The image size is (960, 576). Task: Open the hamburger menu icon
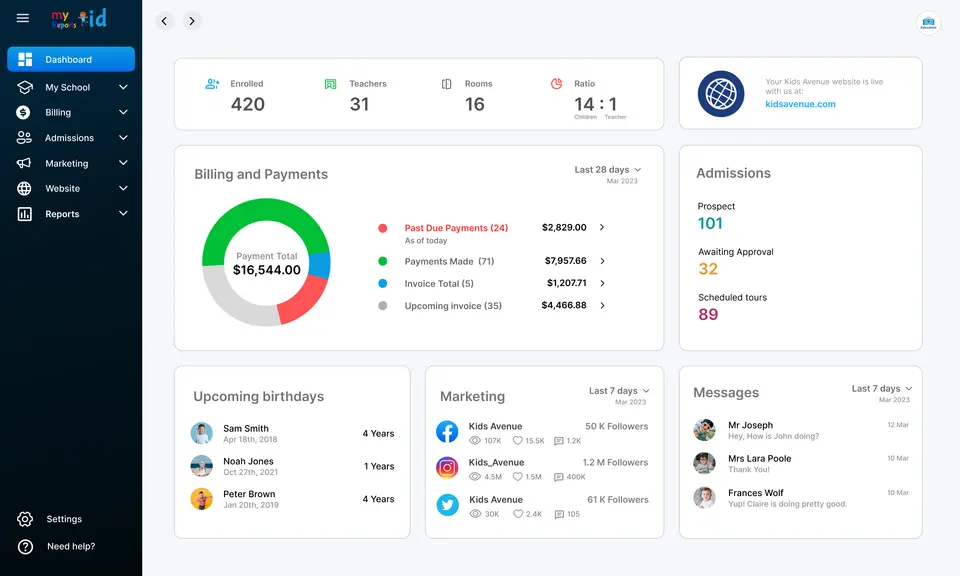(x=23, y=18)
